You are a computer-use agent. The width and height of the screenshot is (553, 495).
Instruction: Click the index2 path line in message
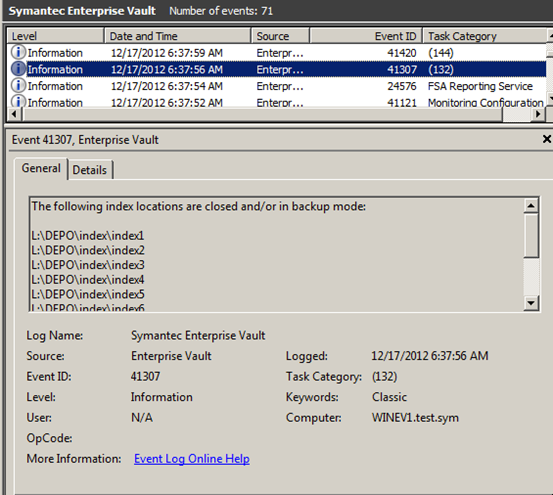point(88,250)
